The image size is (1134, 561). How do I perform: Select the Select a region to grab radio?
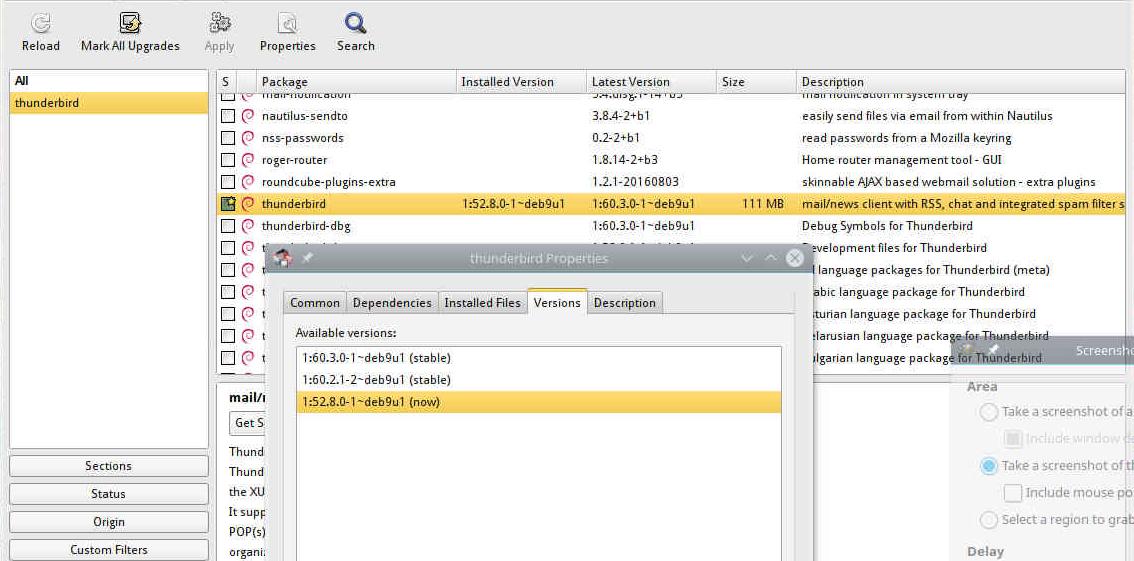click(988, 519)
